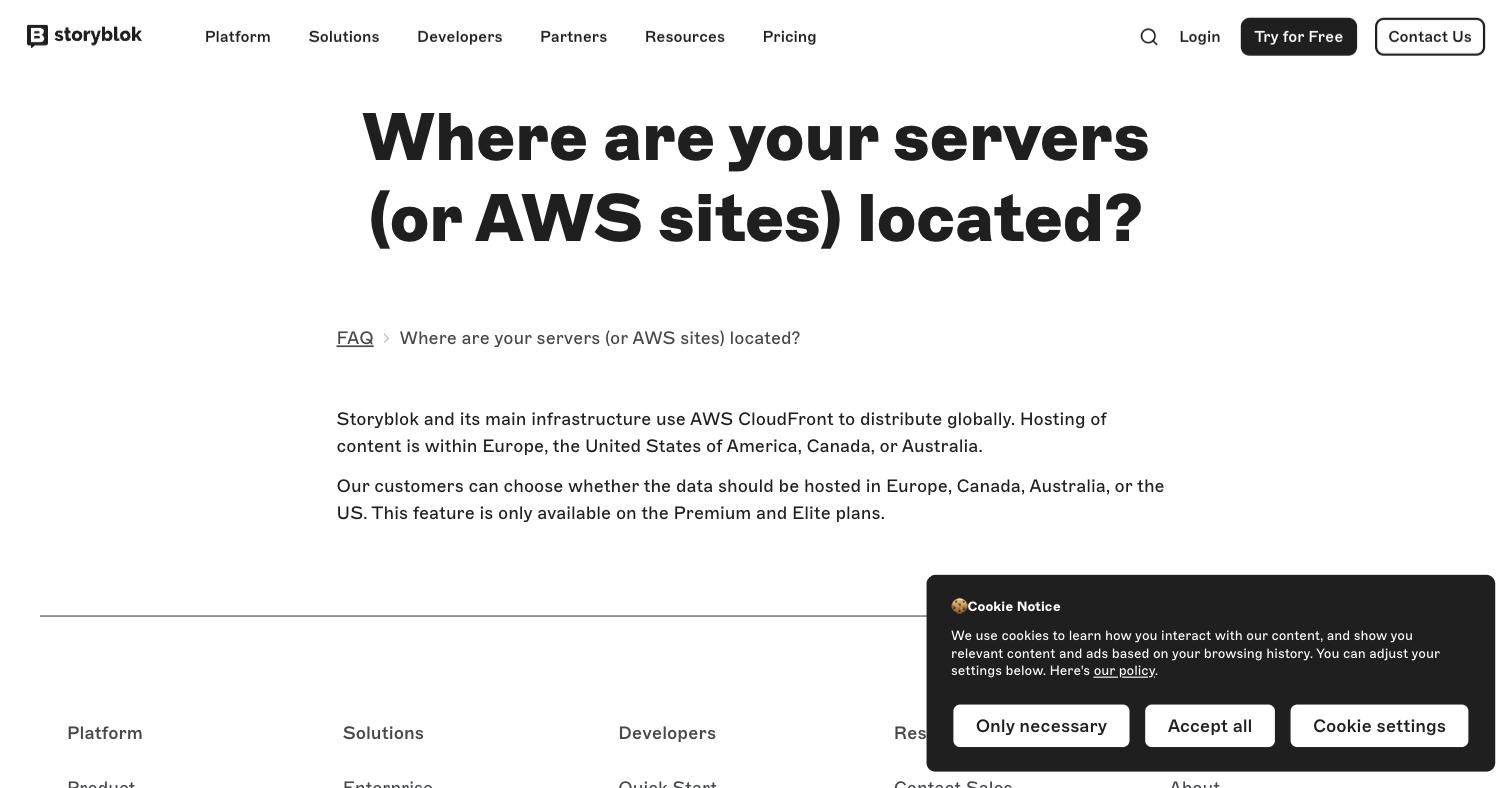Viewport: 1512px width, 788px height.
Task: Click the Login link
Action: pos(1200,37)
